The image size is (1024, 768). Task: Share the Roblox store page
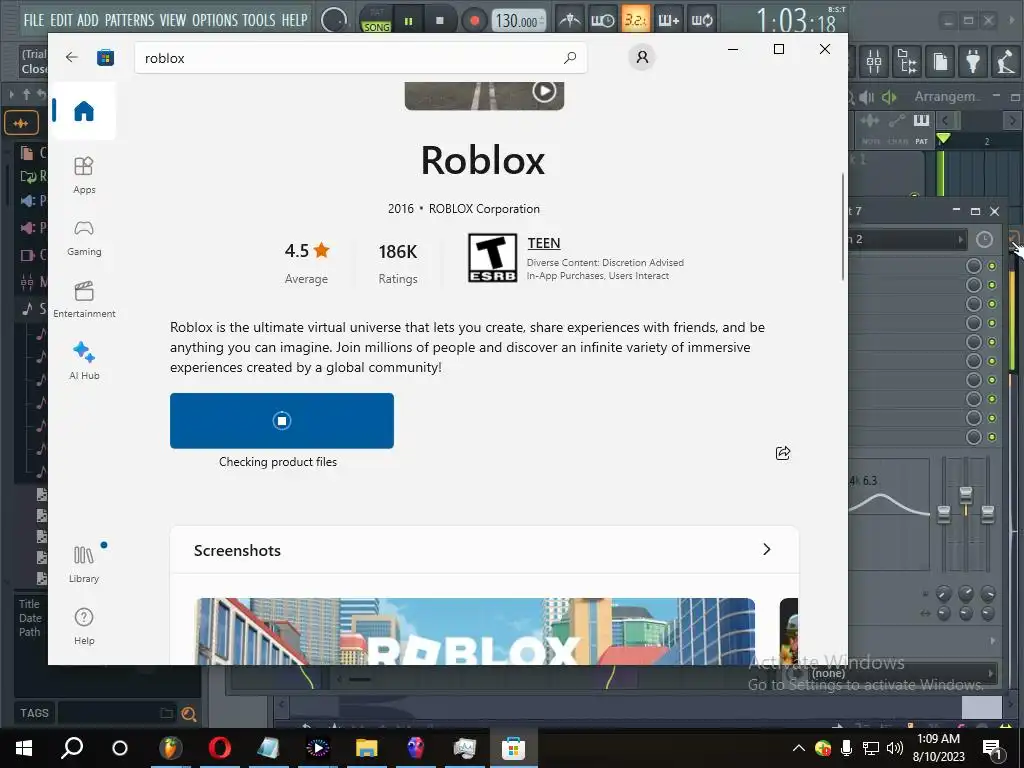pyautogui.click(x=782, y=453)
